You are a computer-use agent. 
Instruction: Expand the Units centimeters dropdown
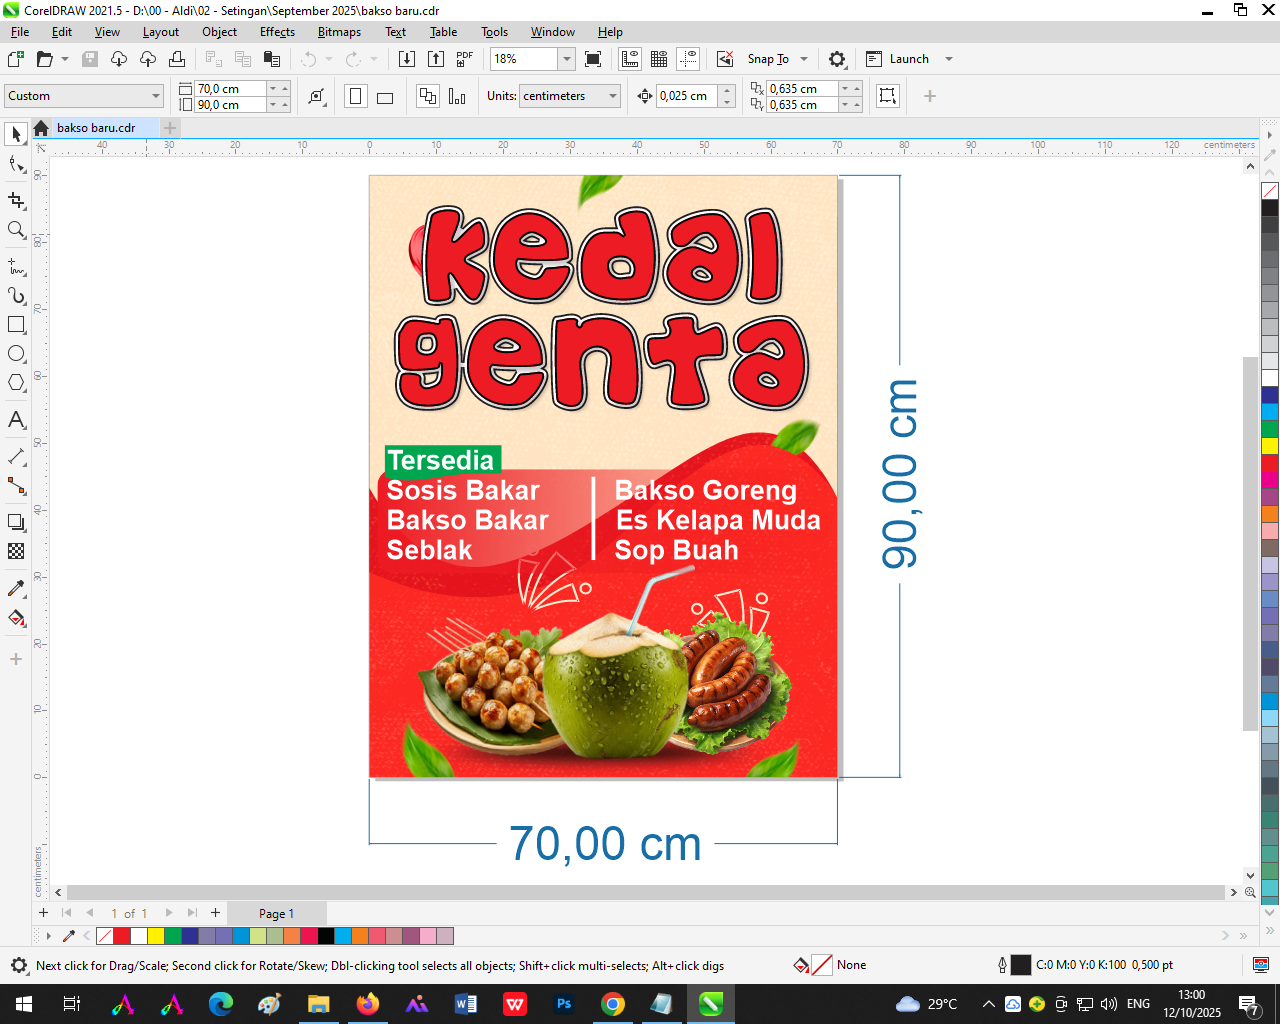[613, 96]
